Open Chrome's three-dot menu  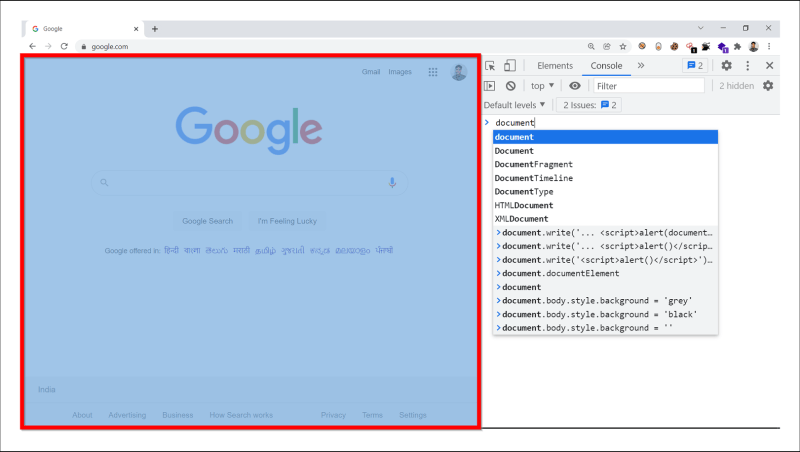[769, 46]
